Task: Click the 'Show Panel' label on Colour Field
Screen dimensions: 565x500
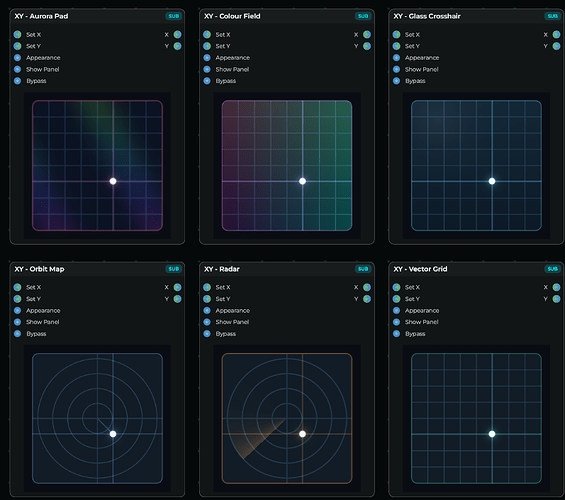Action: coord(232,69)
